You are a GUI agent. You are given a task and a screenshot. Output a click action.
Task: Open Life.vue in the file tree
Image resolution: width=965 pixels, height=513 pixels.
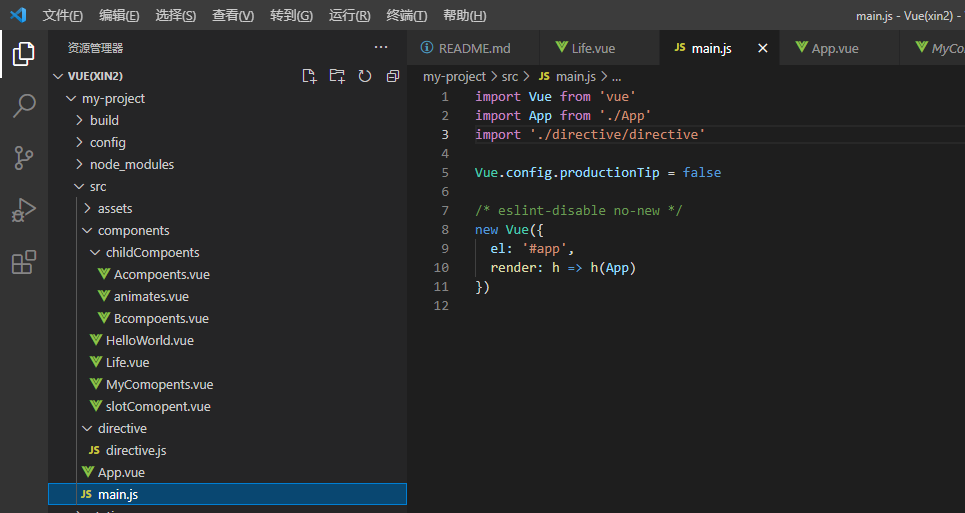(127, 362)
